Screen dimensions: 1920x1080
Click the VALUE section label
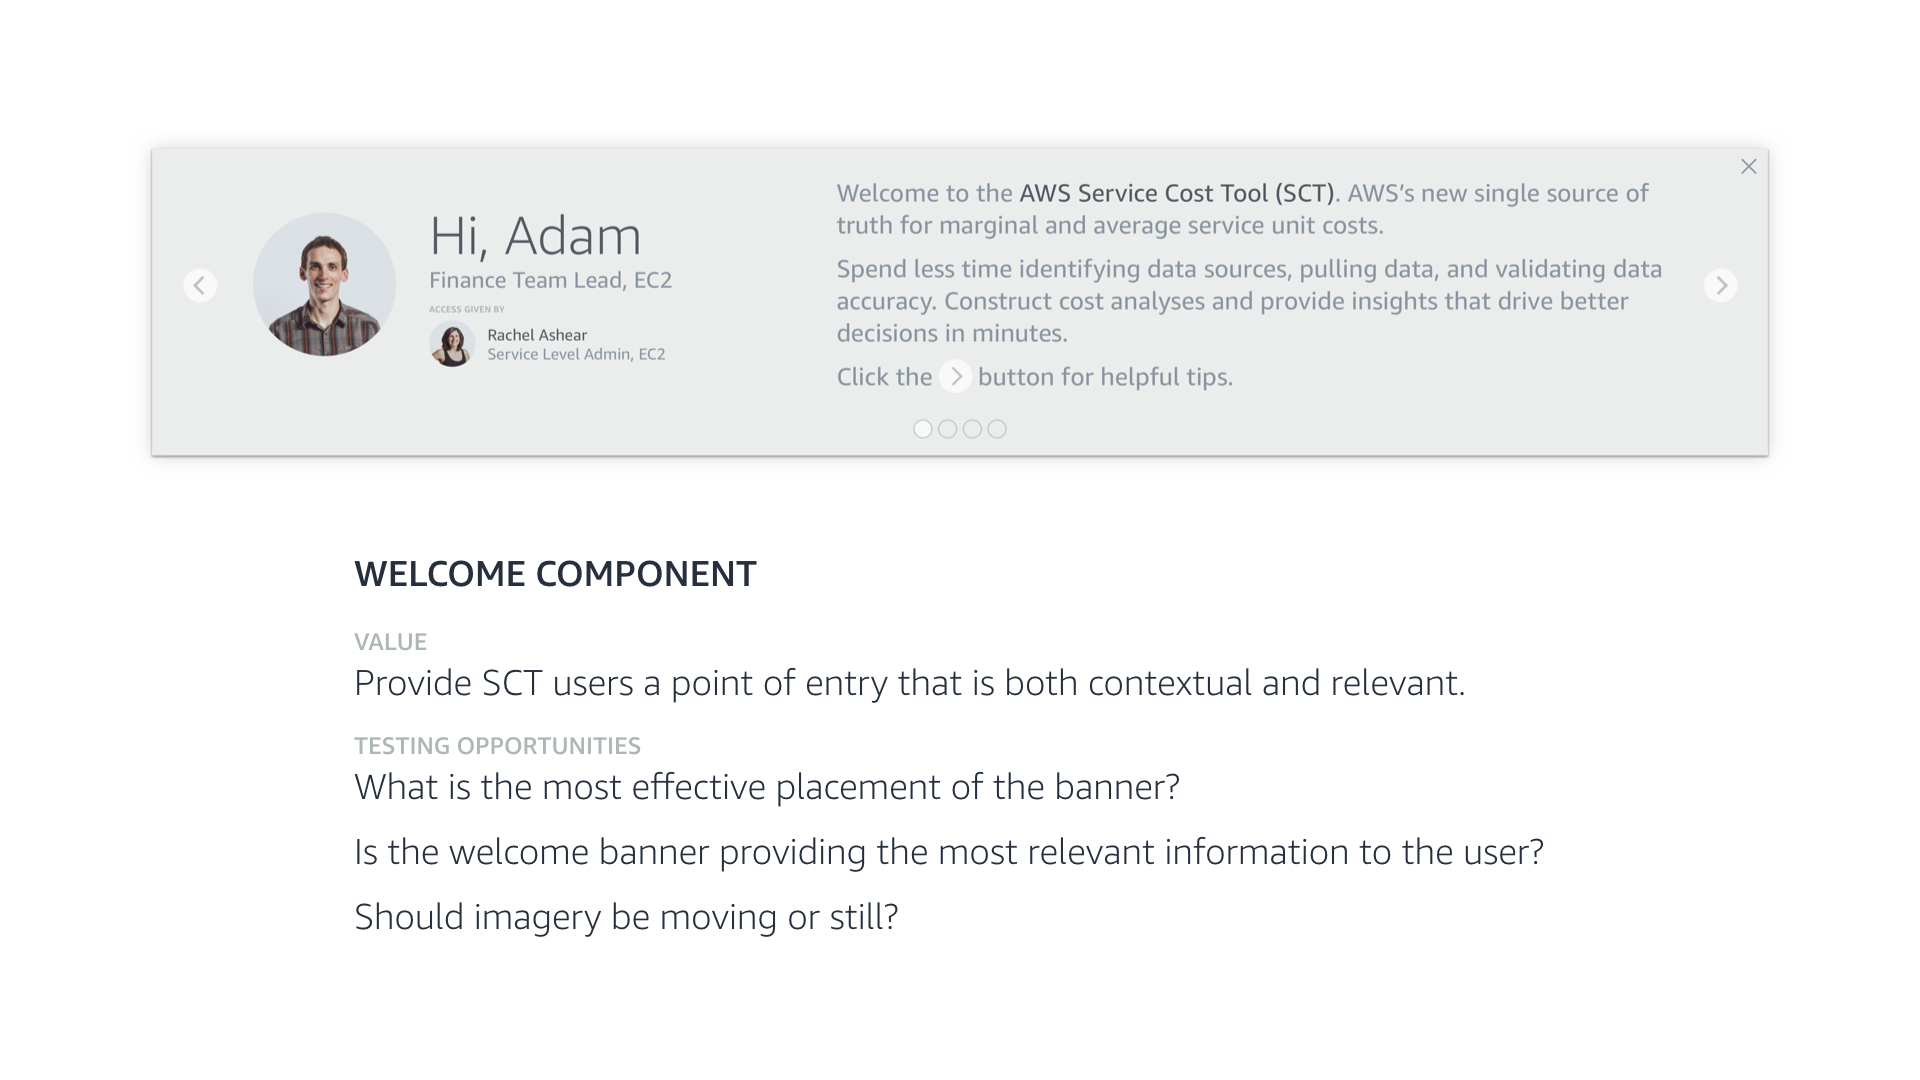[x=390, y=642]
